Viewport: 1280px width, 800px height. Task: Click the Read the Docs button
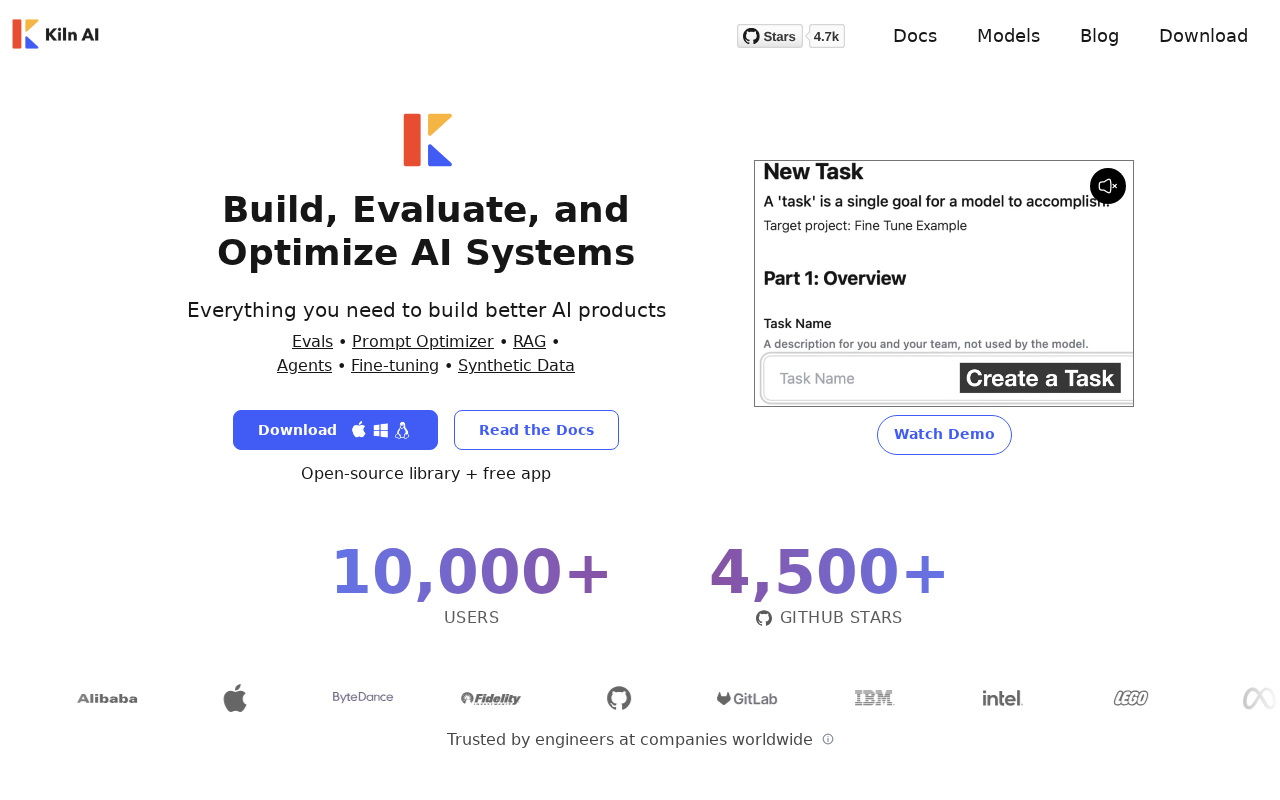[x=536, y=430]
